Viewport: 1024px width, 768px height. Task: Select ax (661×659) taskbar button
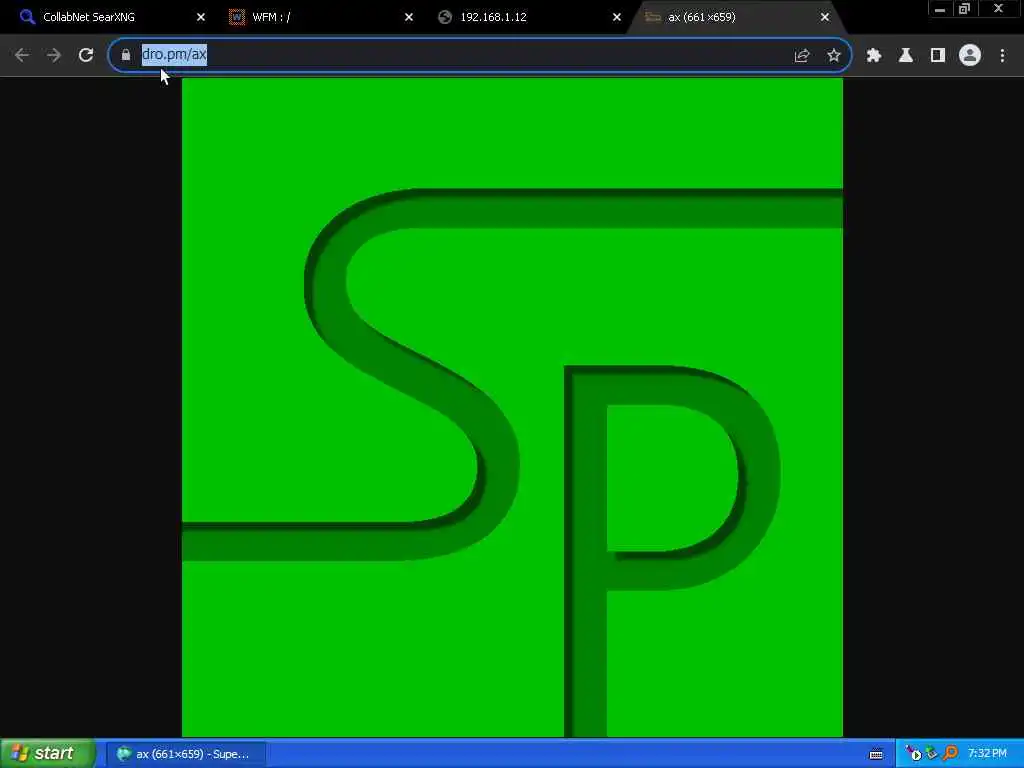[185, 754]
